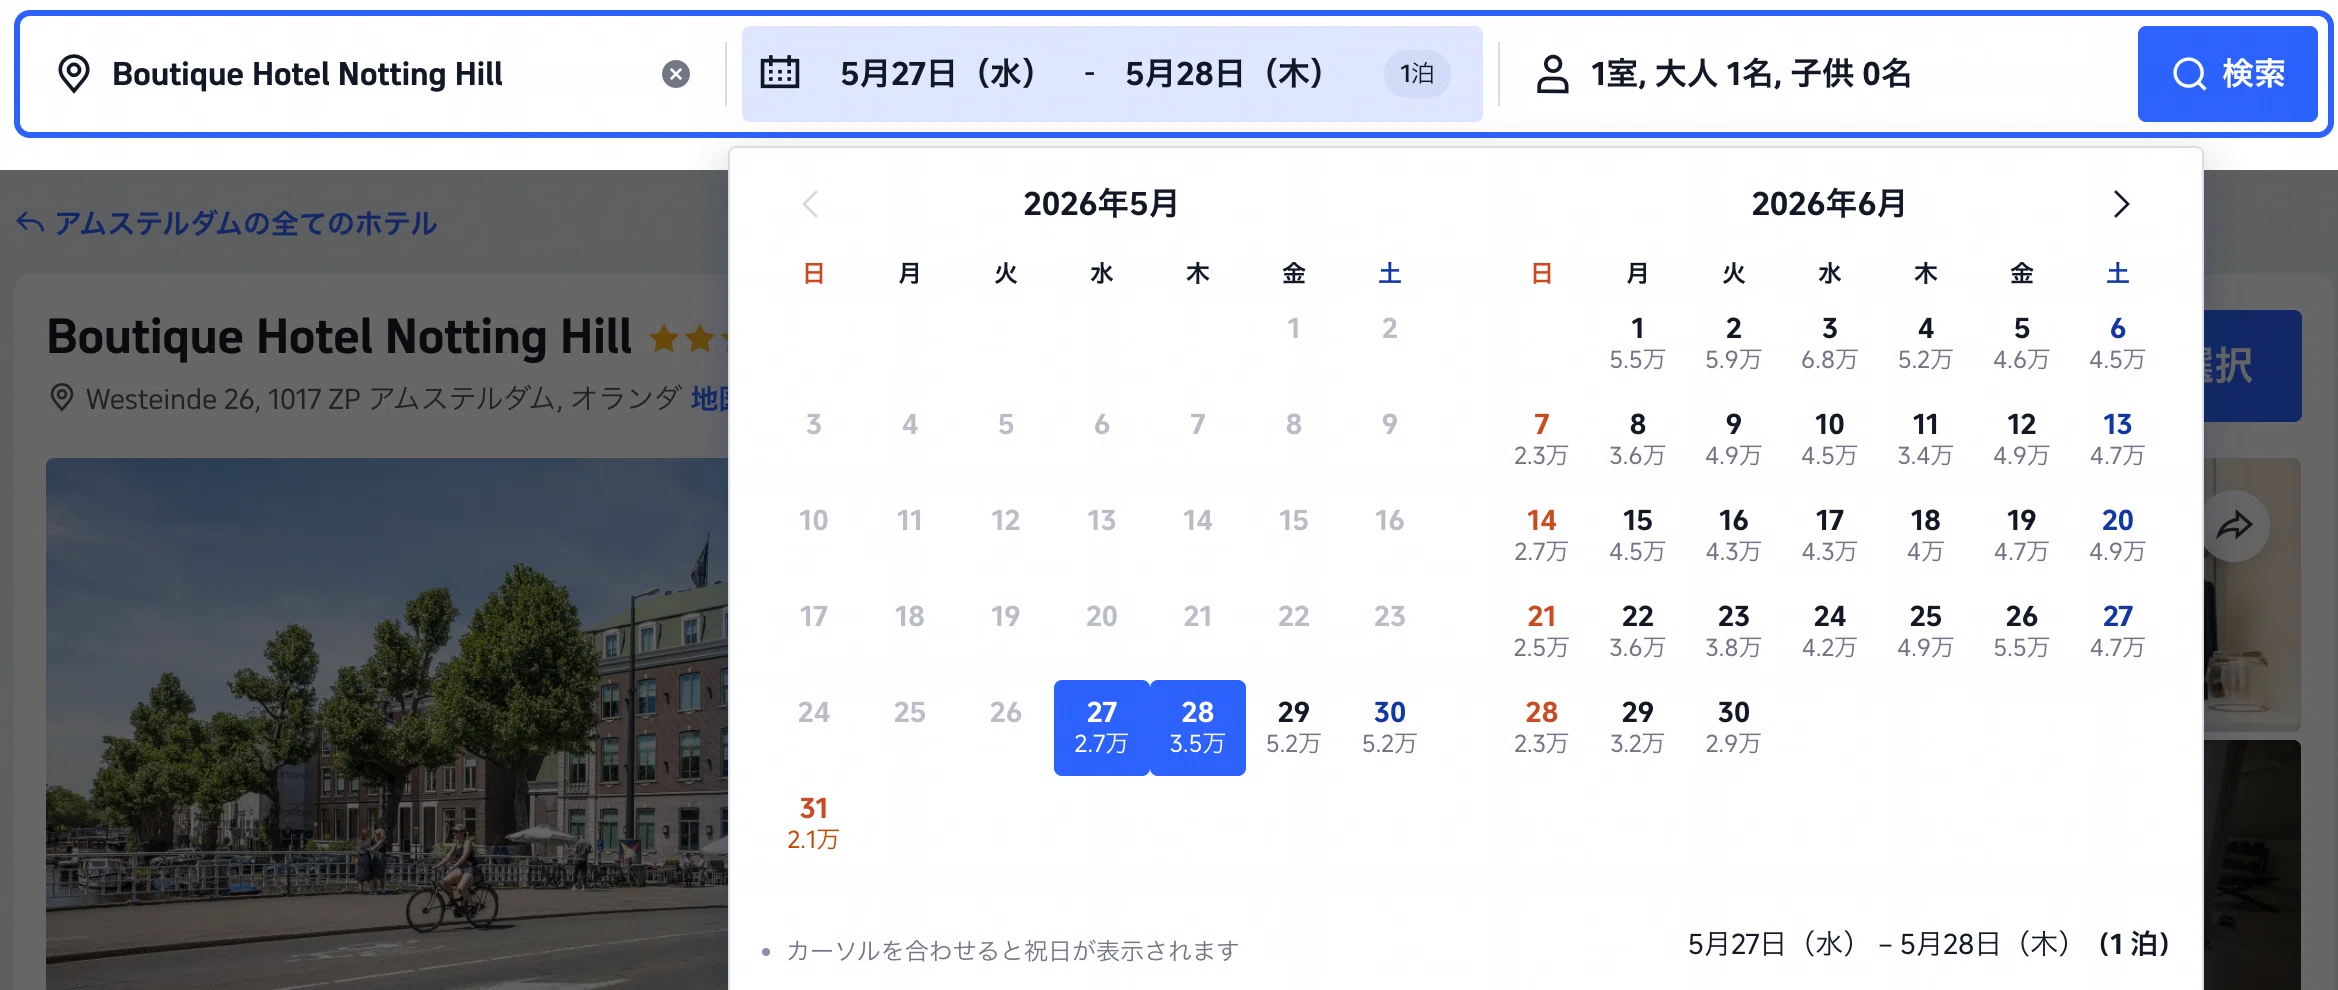Viewport: 2338px width, 990px height.
Task: Go to next month with right chevron
Action: pyautogui.click(x=2121, y=204)
